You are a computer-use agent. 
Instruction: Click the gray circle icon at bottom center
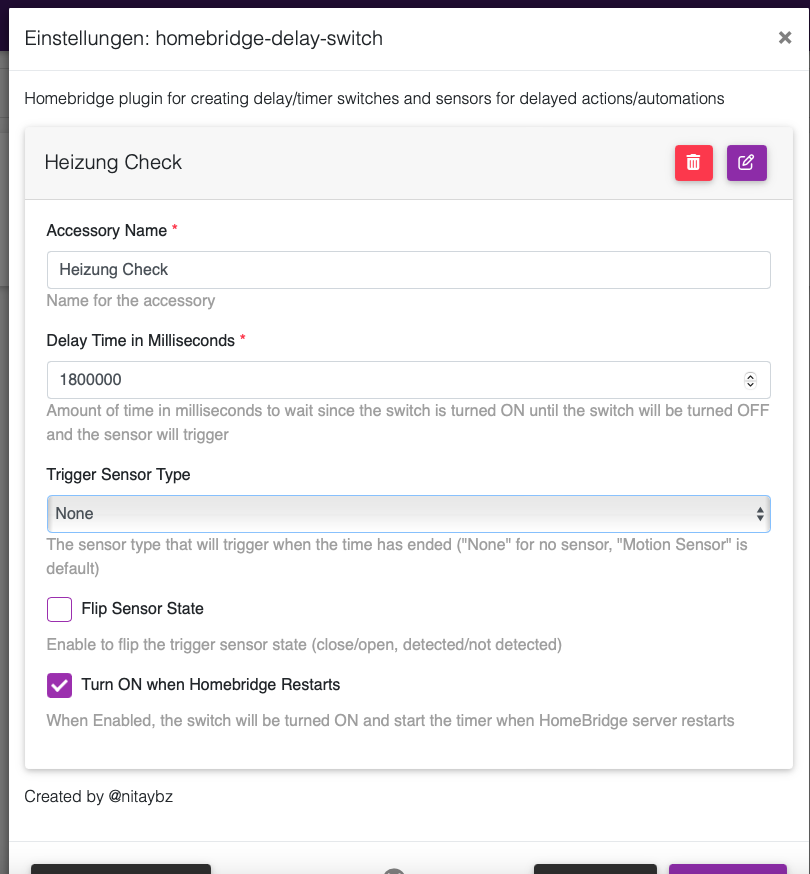click(394, 871)
